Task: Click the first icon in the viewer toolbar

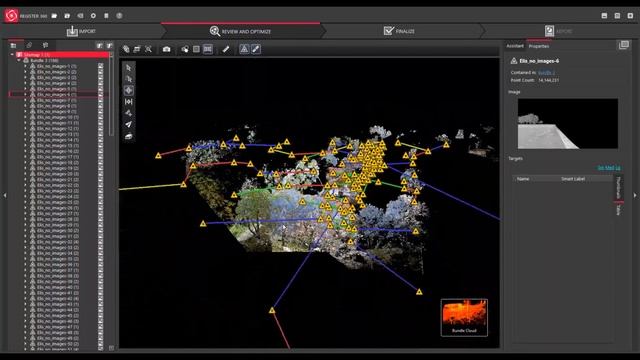Action: click(x=126, y=49)
